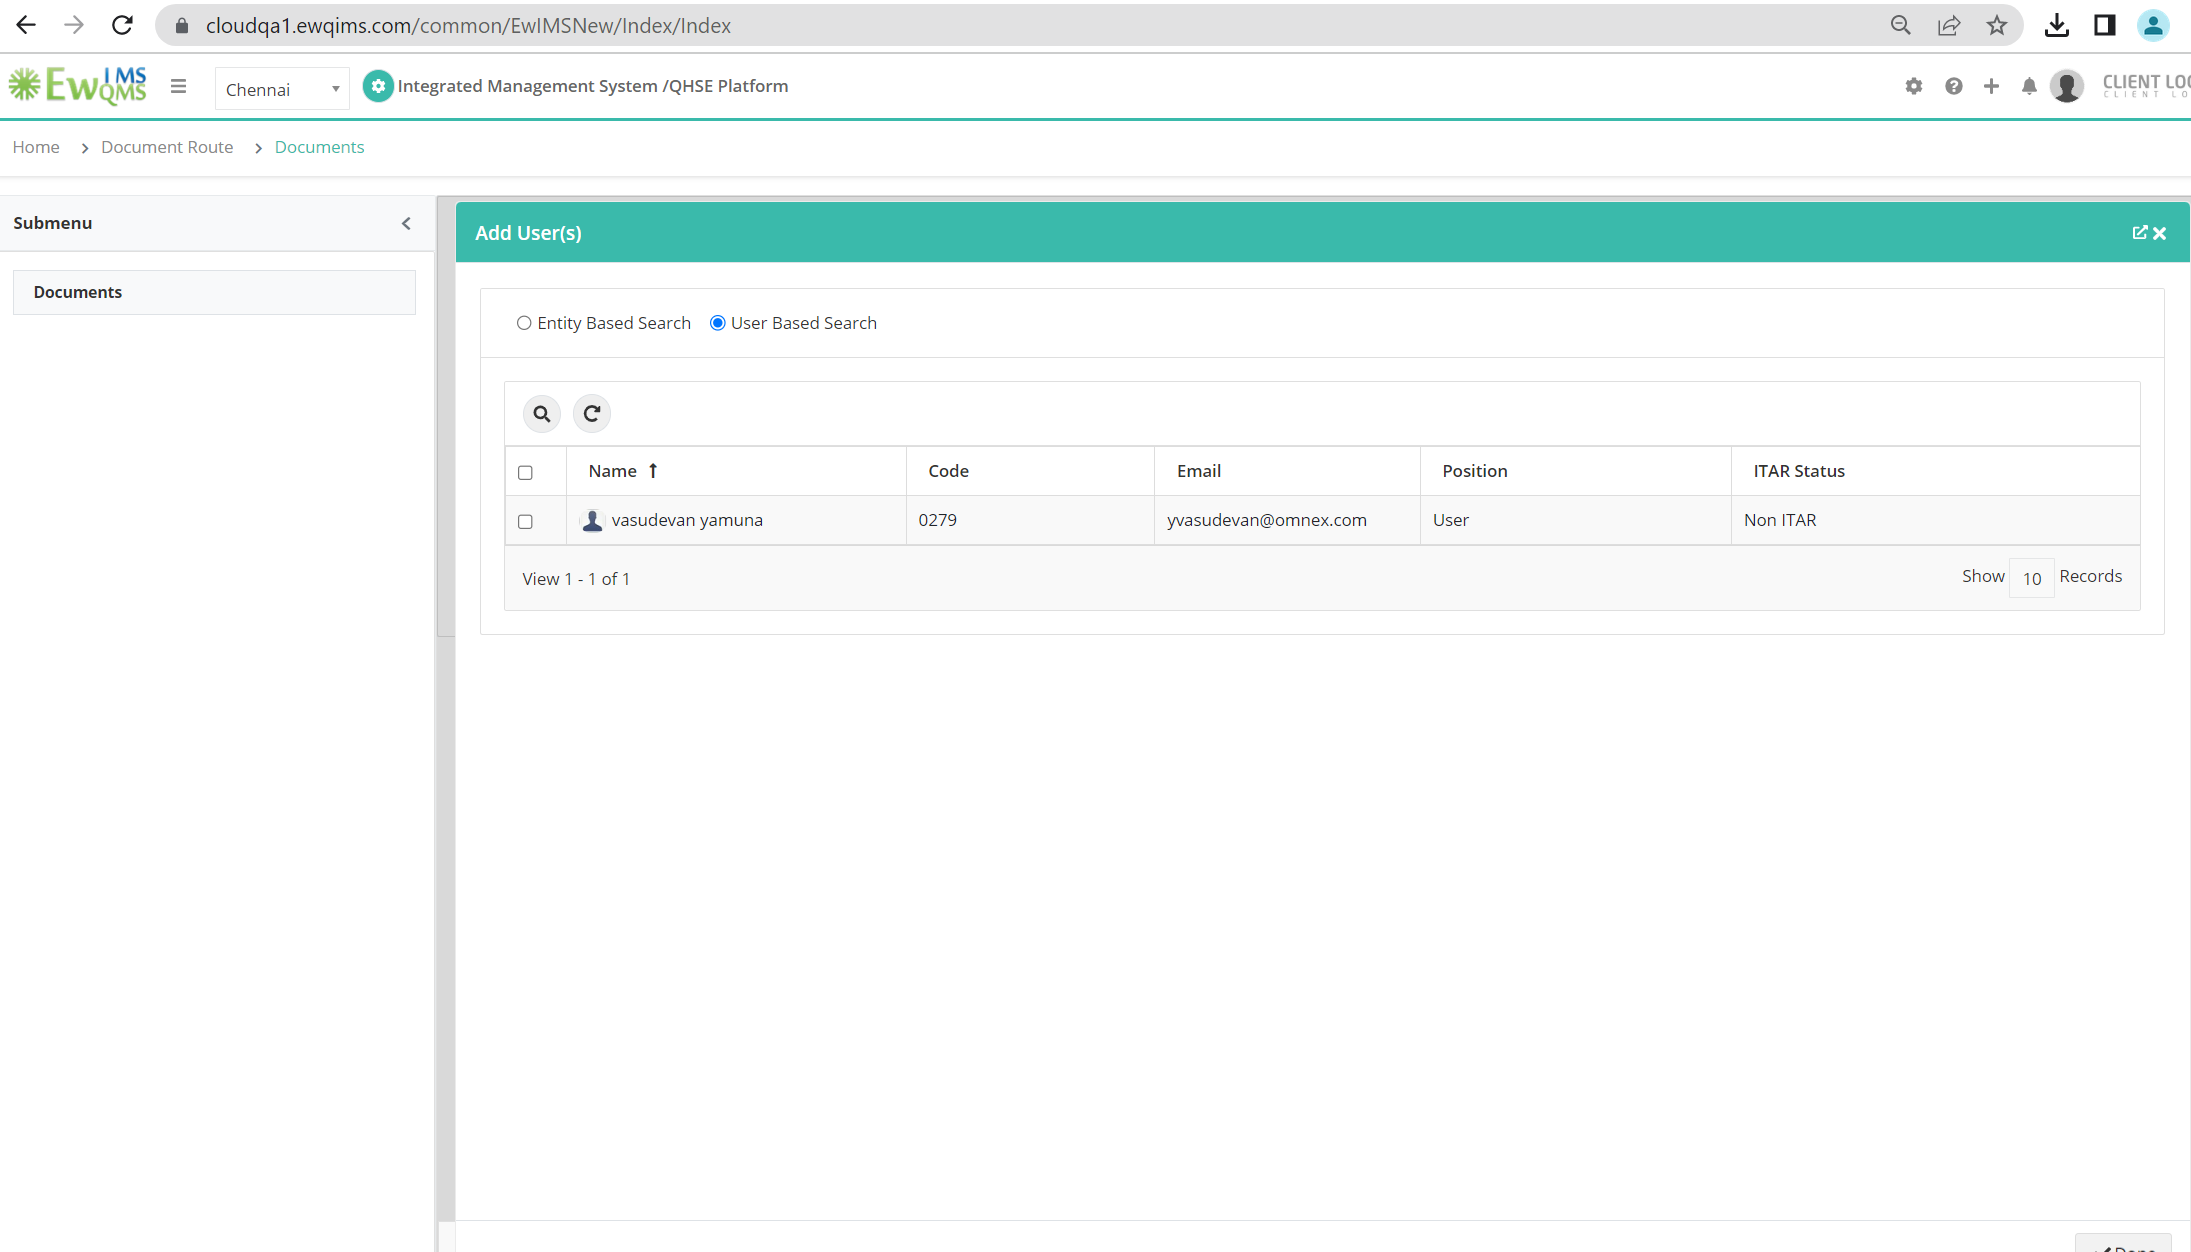Viewport: 2191px width, 1252px height.
Task: Open browser downloads
Action: (x=2056, y=25)
